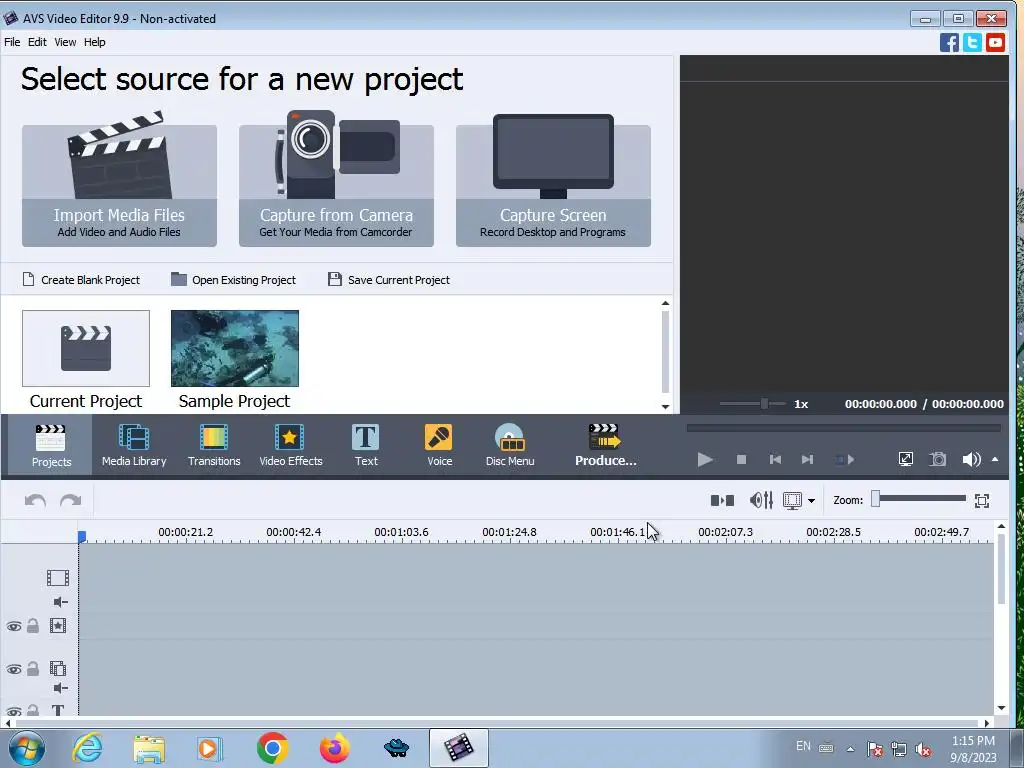Open the Transitions tab
The width and height of the screenshot is (1024, 768).
[x=214, y=445]
